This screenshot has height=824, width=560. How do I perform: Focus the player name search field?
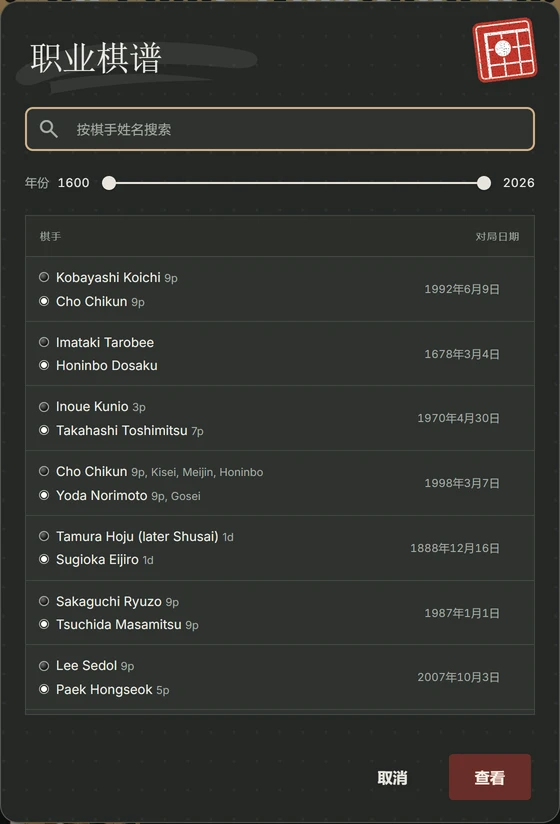click(x=280, y=129)
